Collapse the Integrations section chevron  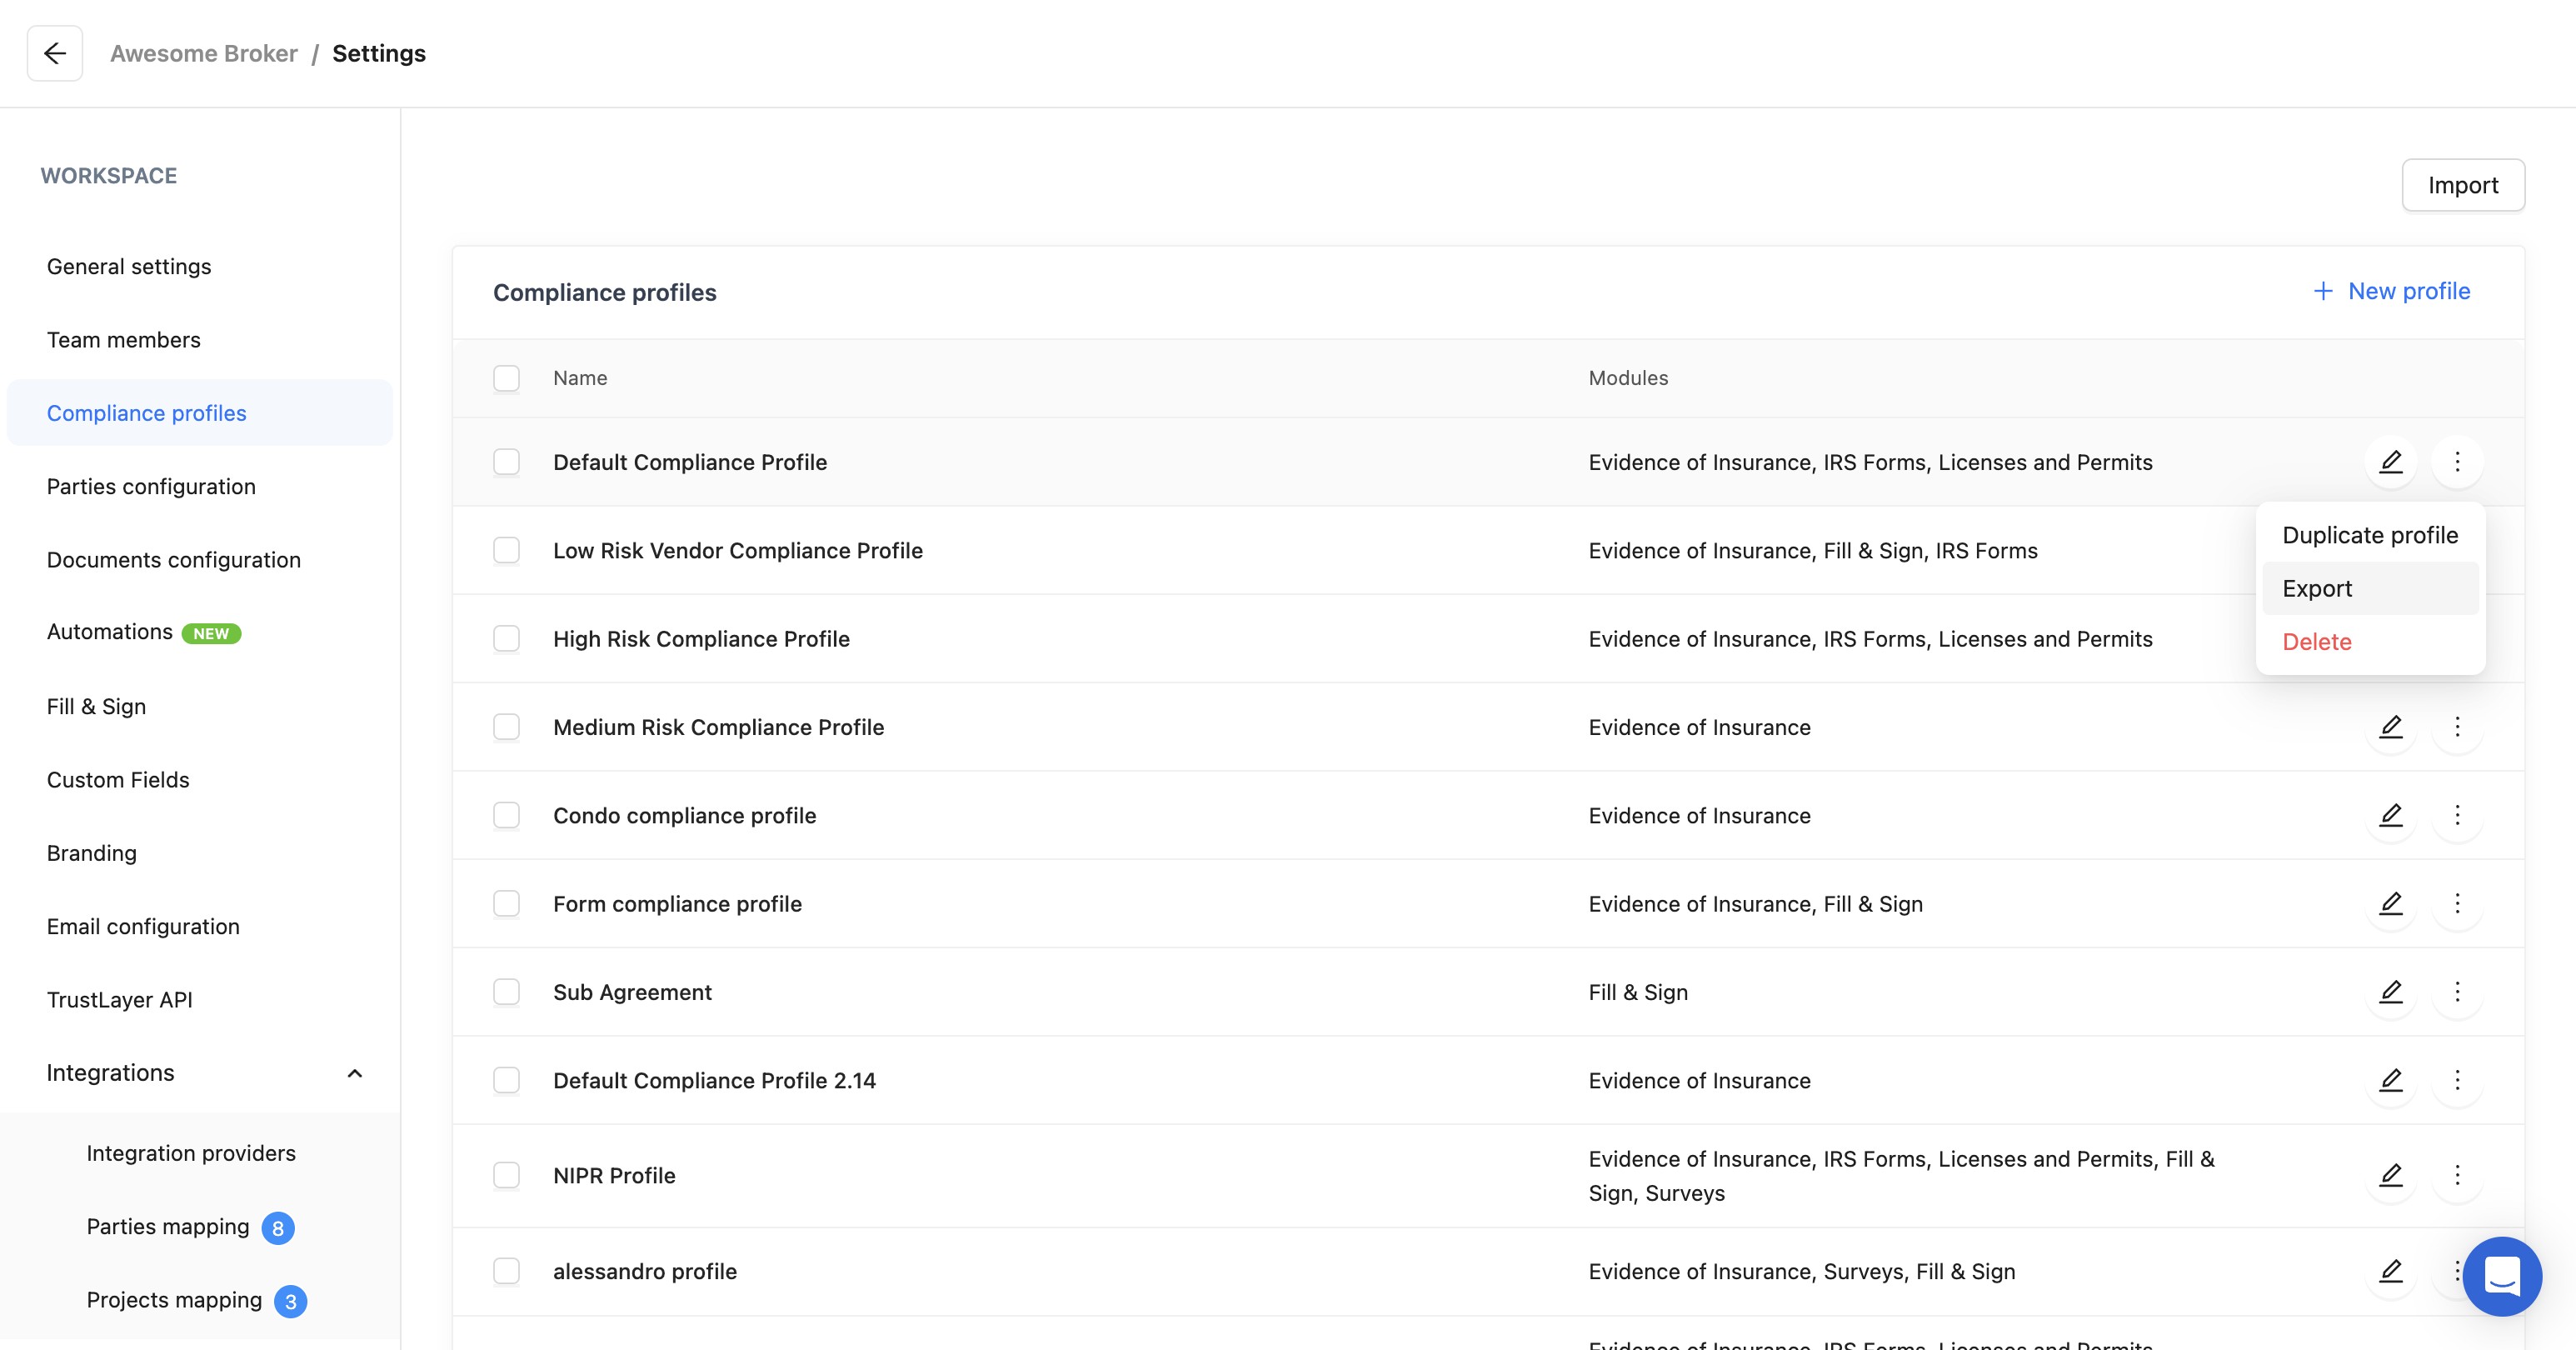354,1073
